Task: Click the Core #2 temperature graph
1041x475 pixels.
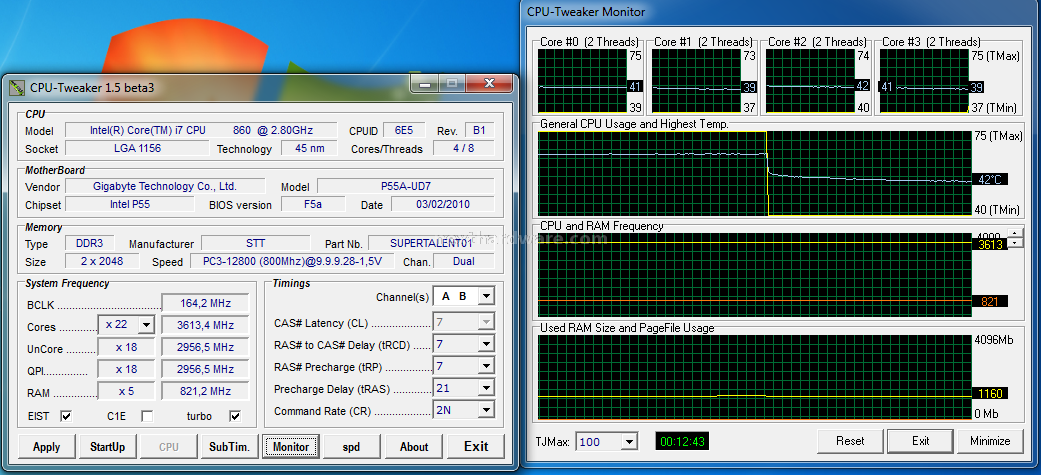Action: [x=810, y=80]
